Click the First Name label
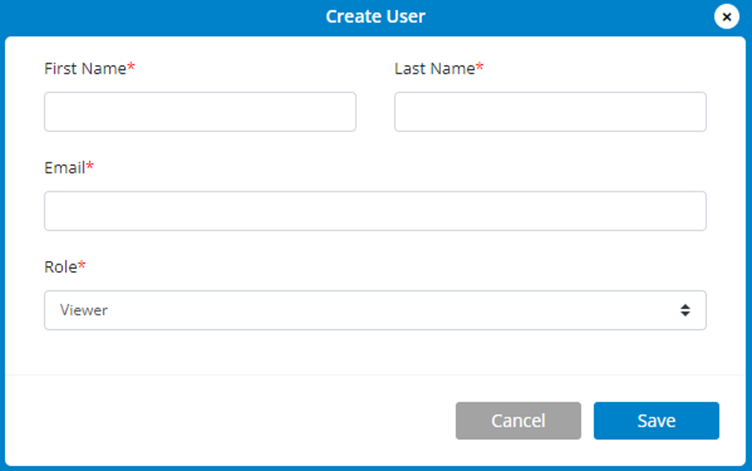The image size is (752, 471). 85,69
